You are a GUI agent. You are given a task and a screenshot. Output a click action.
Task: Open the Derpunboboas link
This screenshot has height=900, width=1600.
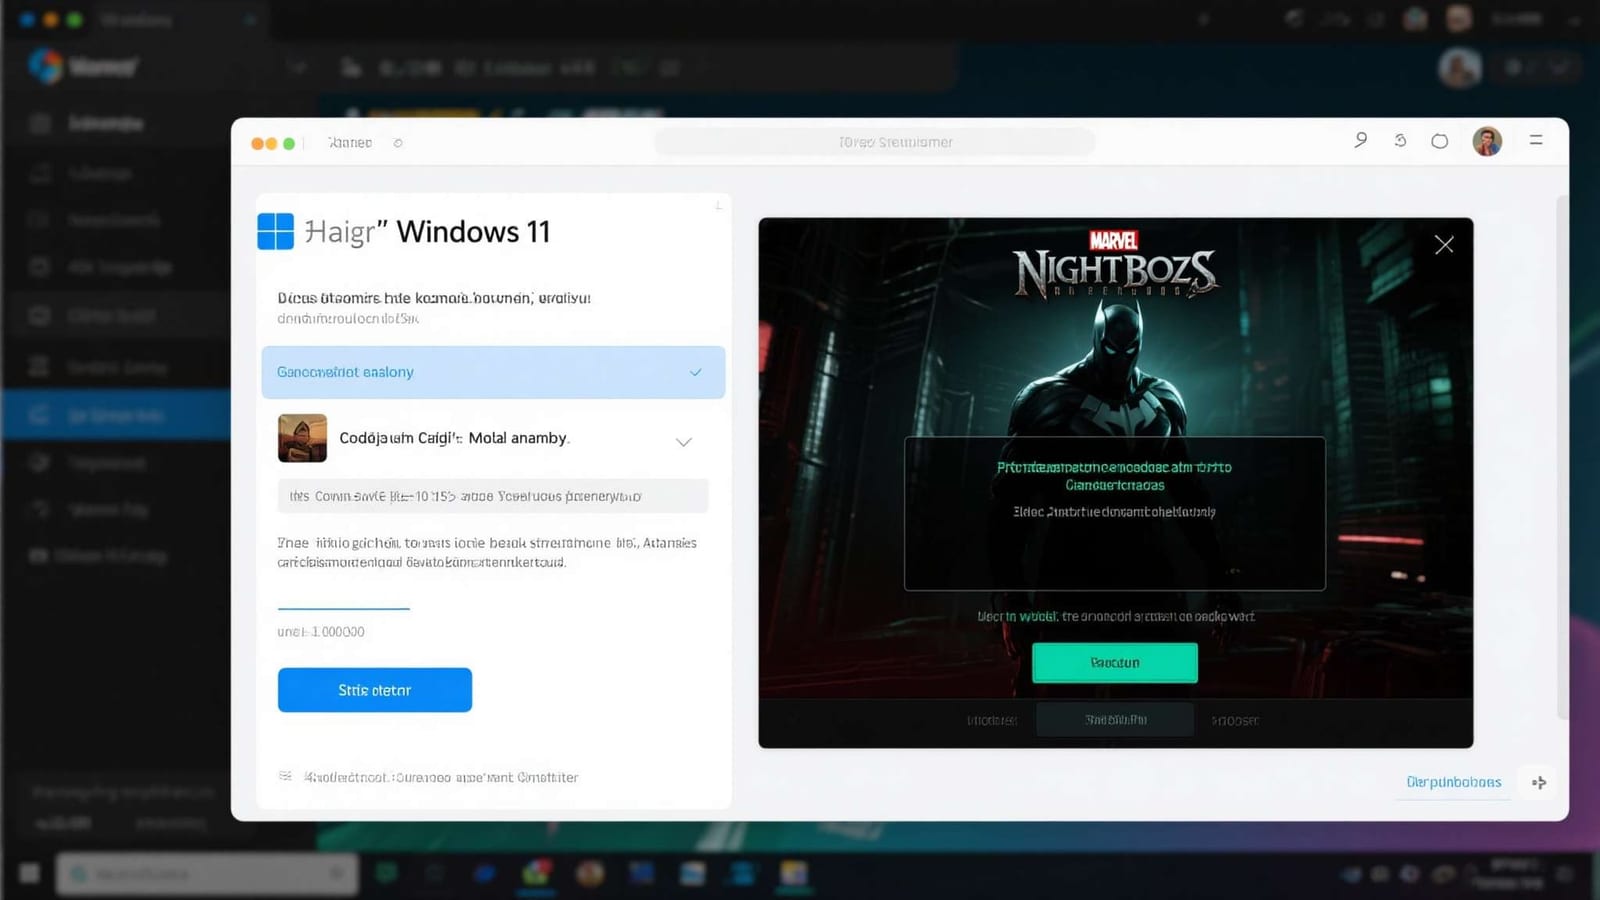click(x=1453, y=782)
